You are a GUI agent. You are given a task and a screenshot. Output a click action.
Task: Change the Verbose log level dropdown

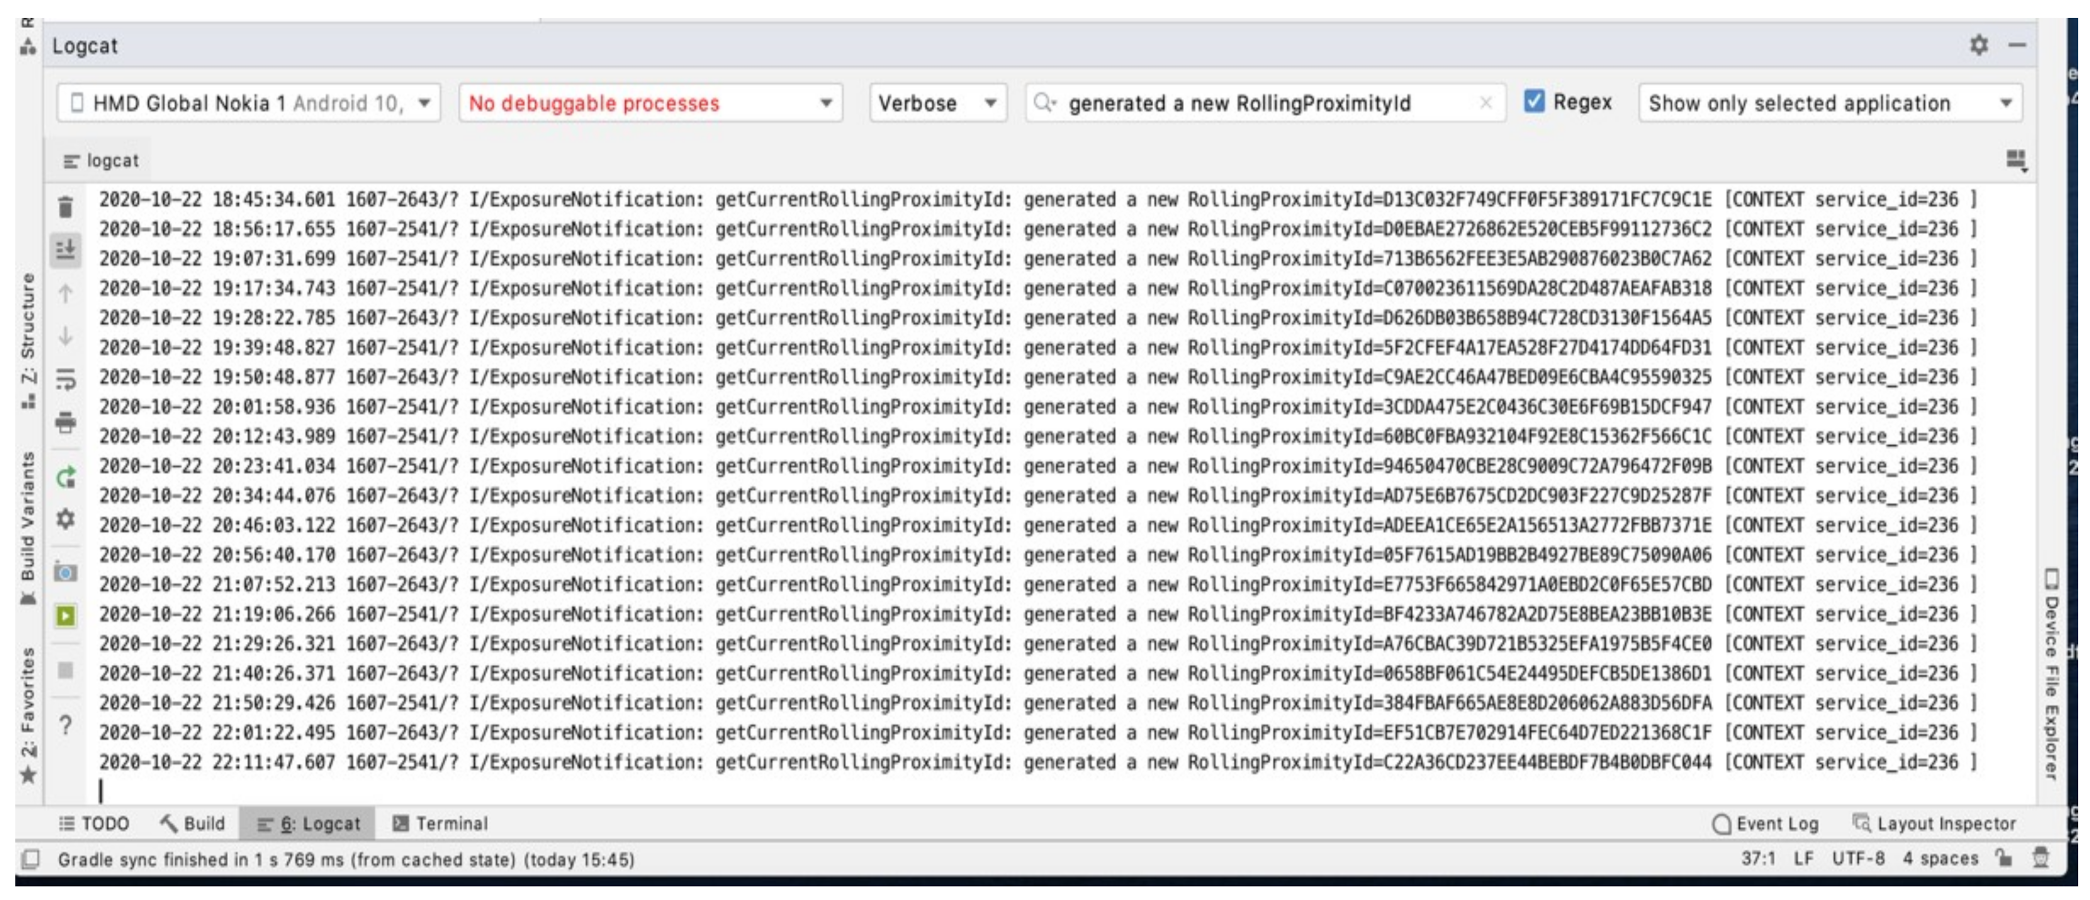937,103
